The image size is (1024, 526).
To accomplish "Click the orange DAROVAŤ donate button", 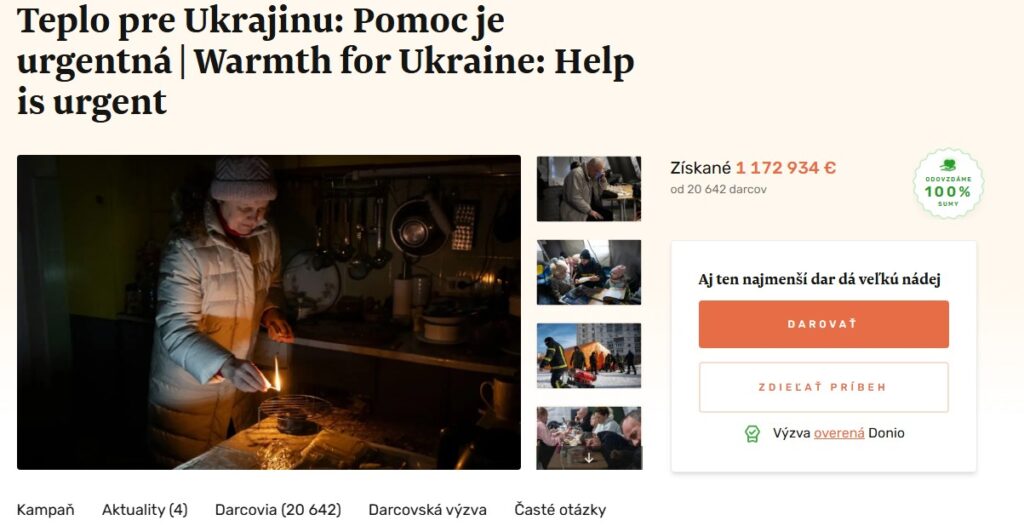I will tap(824, 324).
